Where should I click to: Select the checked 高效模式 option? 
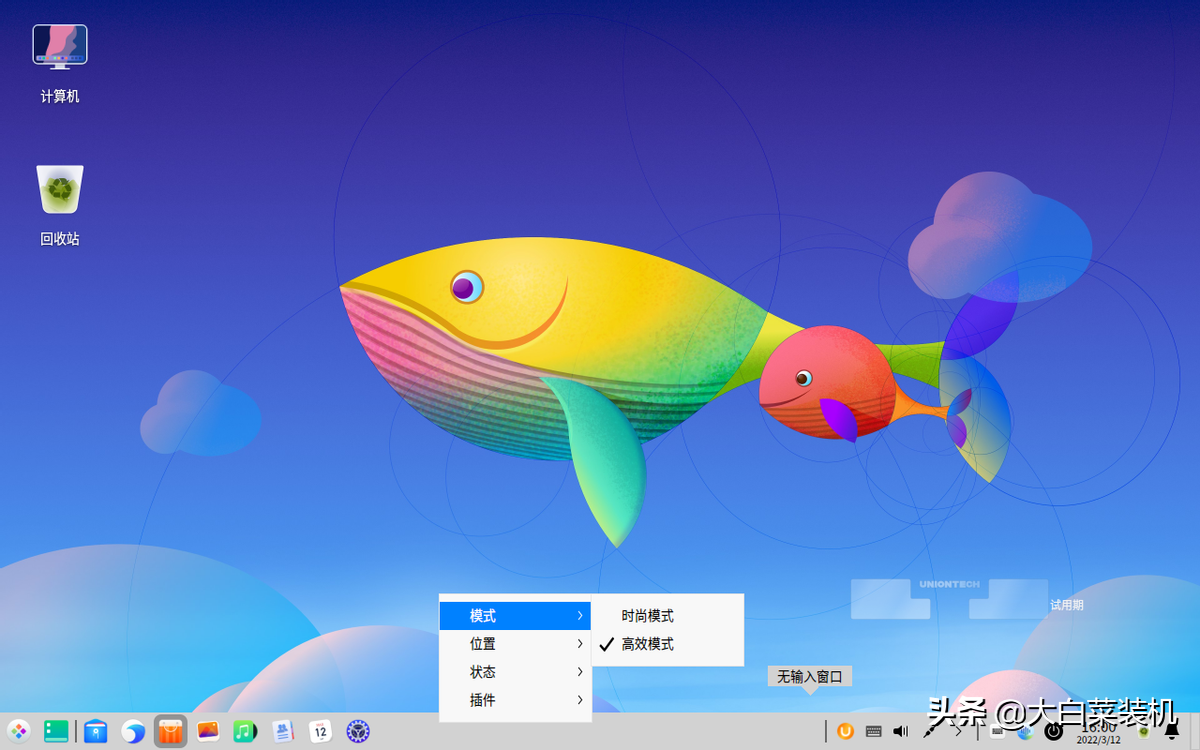pos(668,644)
